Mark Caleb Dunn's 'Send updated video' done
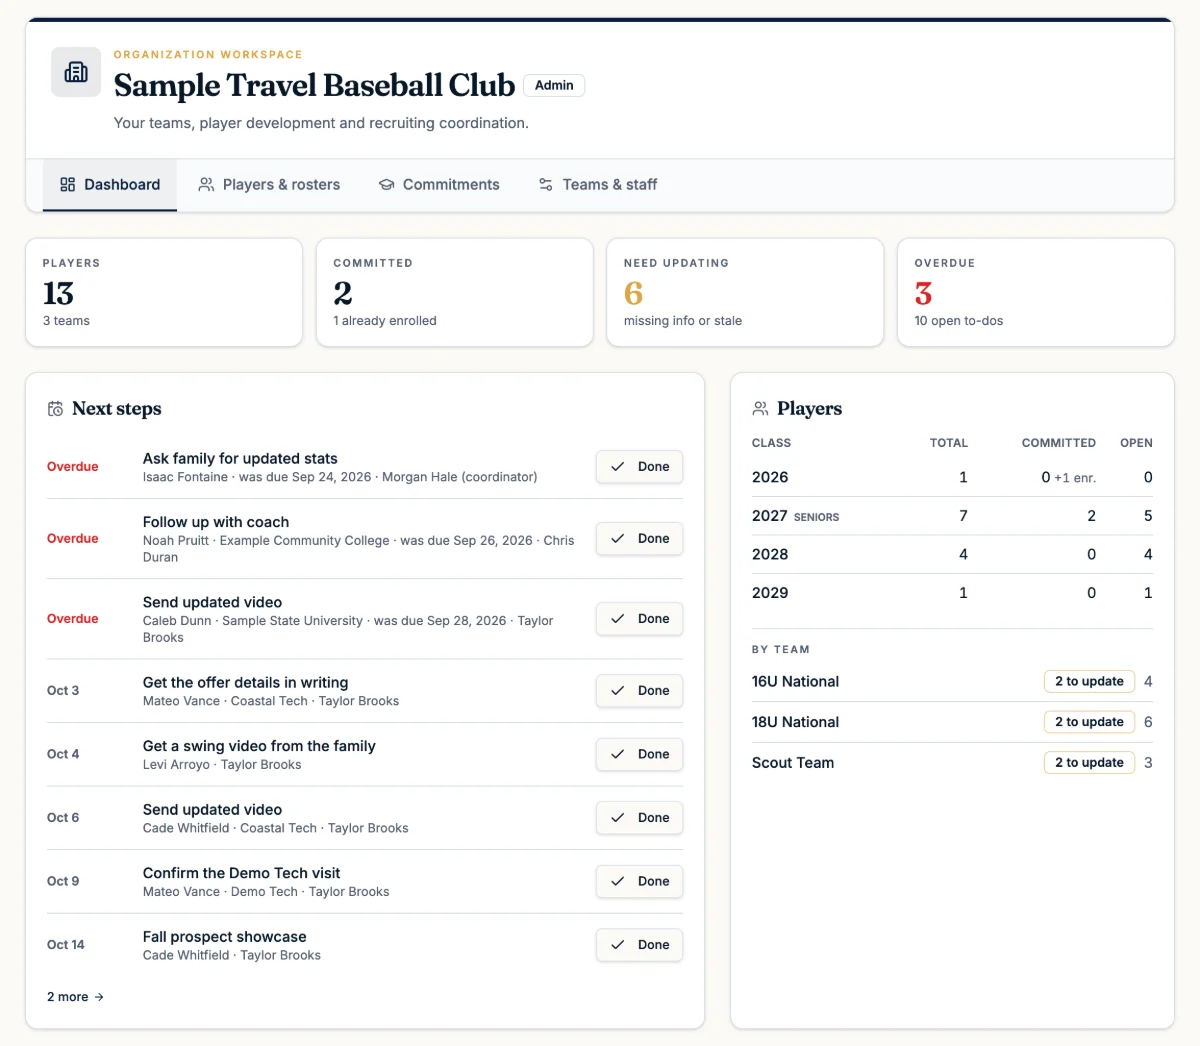The height and width of the screenshot is (1046, 1200). 640,619
